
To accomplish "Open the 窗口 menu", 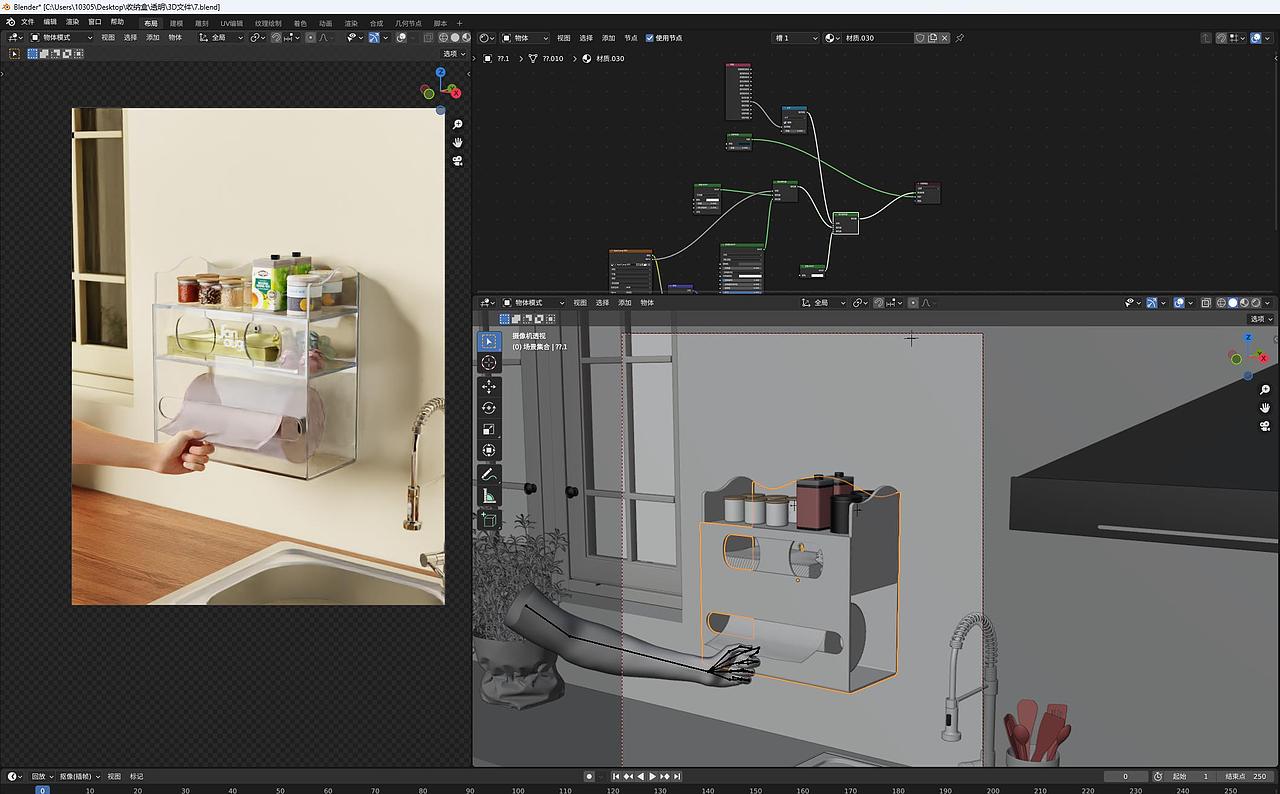I will 95,22.
